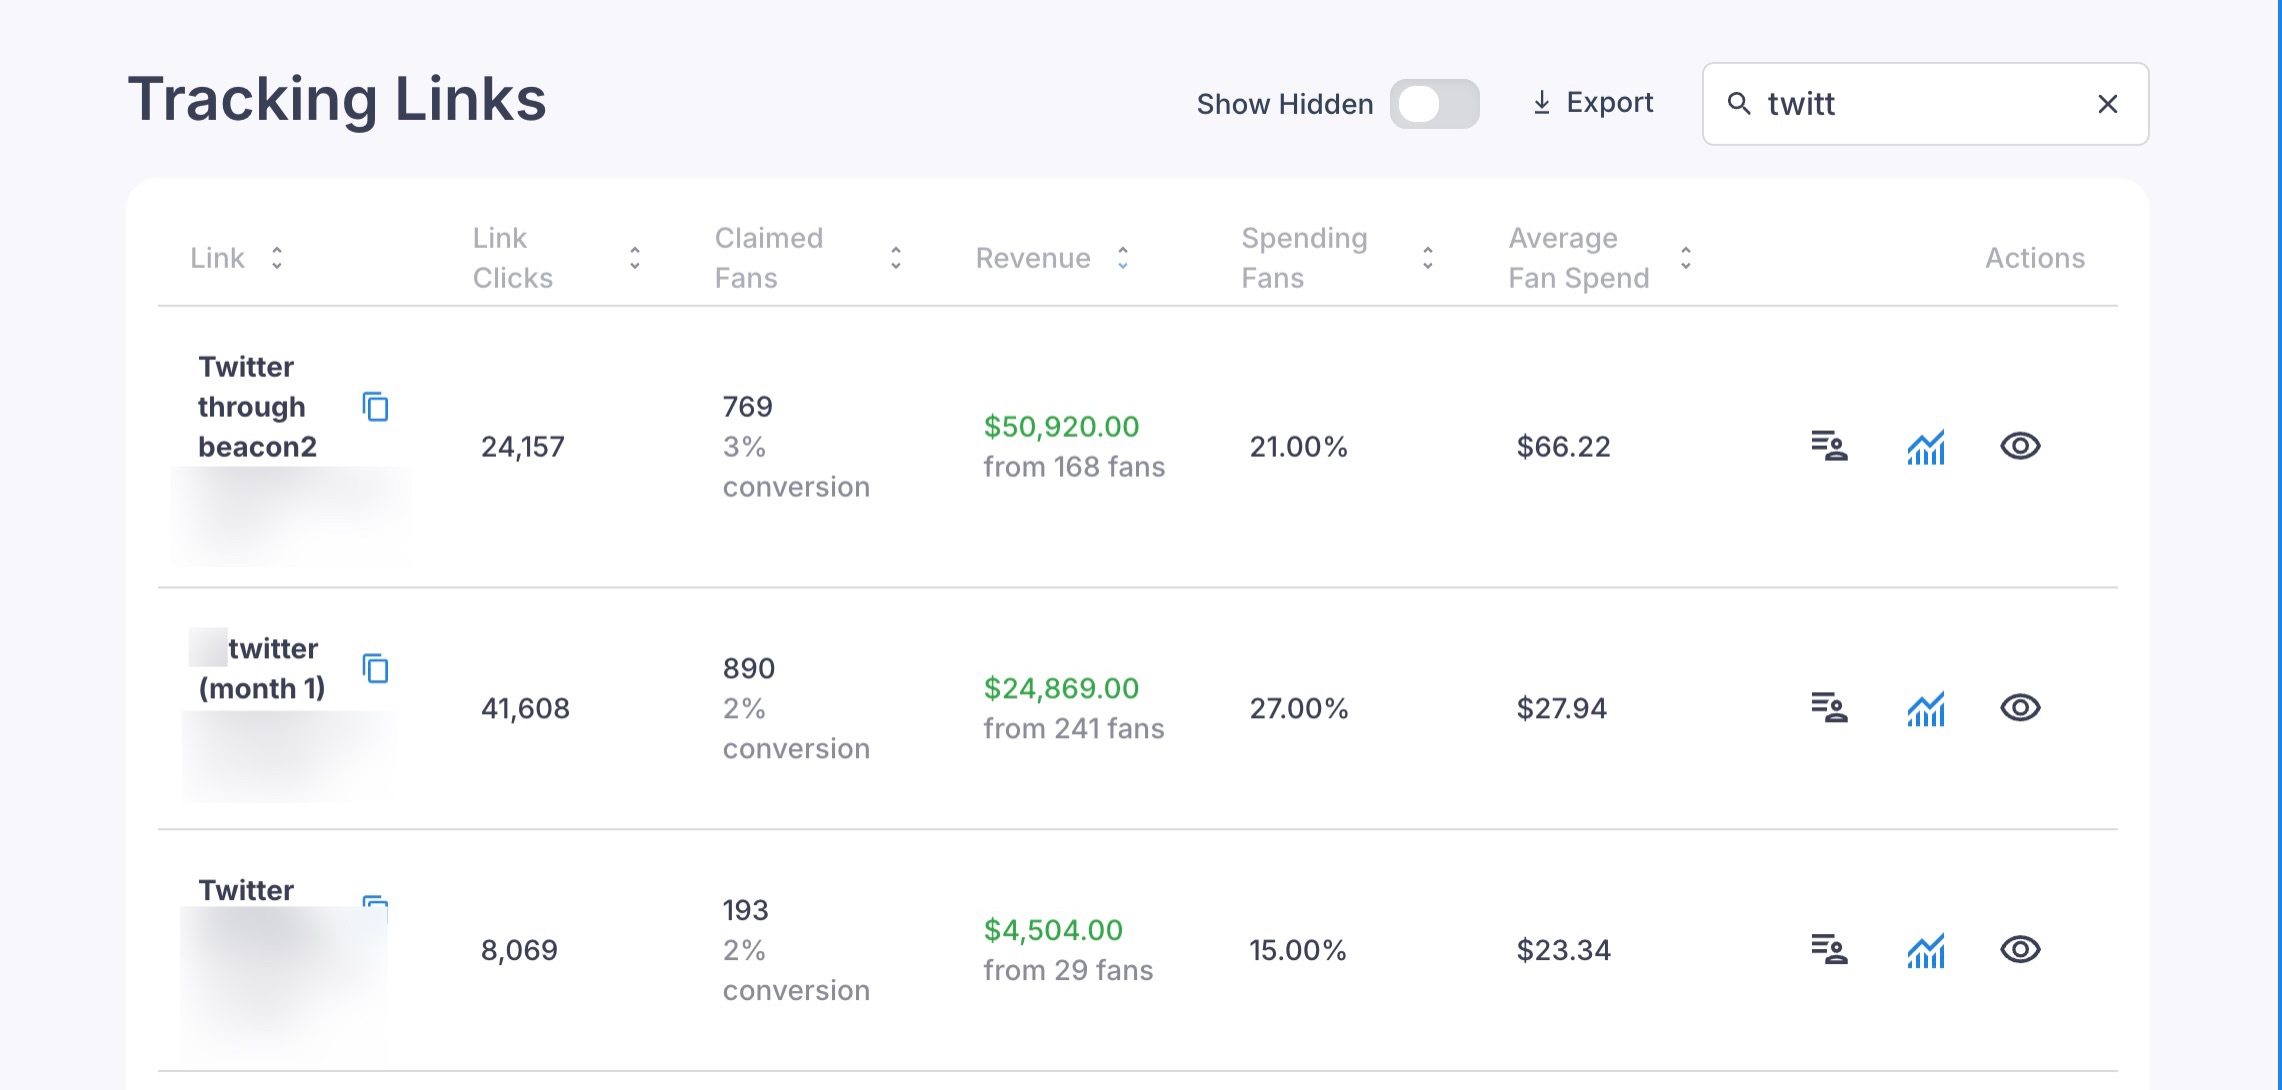Export the tracking links

coord(1593,103)
